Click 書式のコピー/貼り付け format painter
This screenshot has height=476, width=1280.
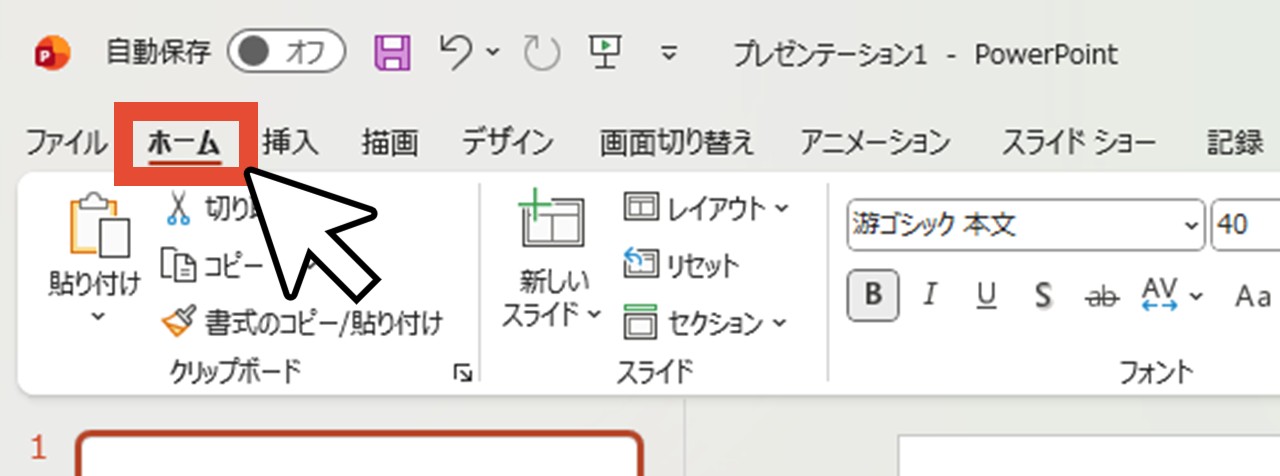click(302, 322)
